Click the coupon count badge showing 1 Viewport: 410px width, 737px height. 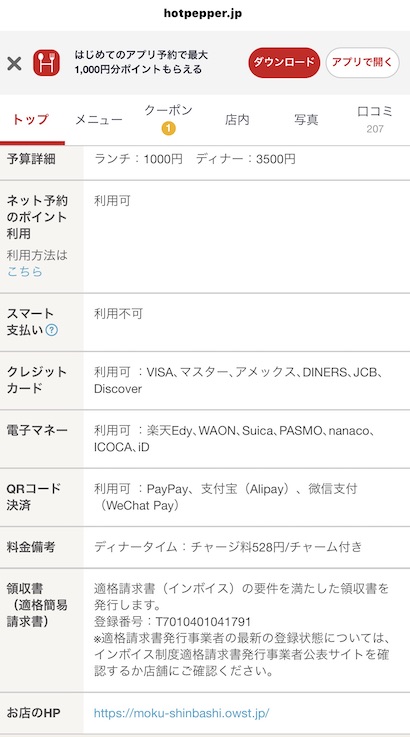pos(168,128)
